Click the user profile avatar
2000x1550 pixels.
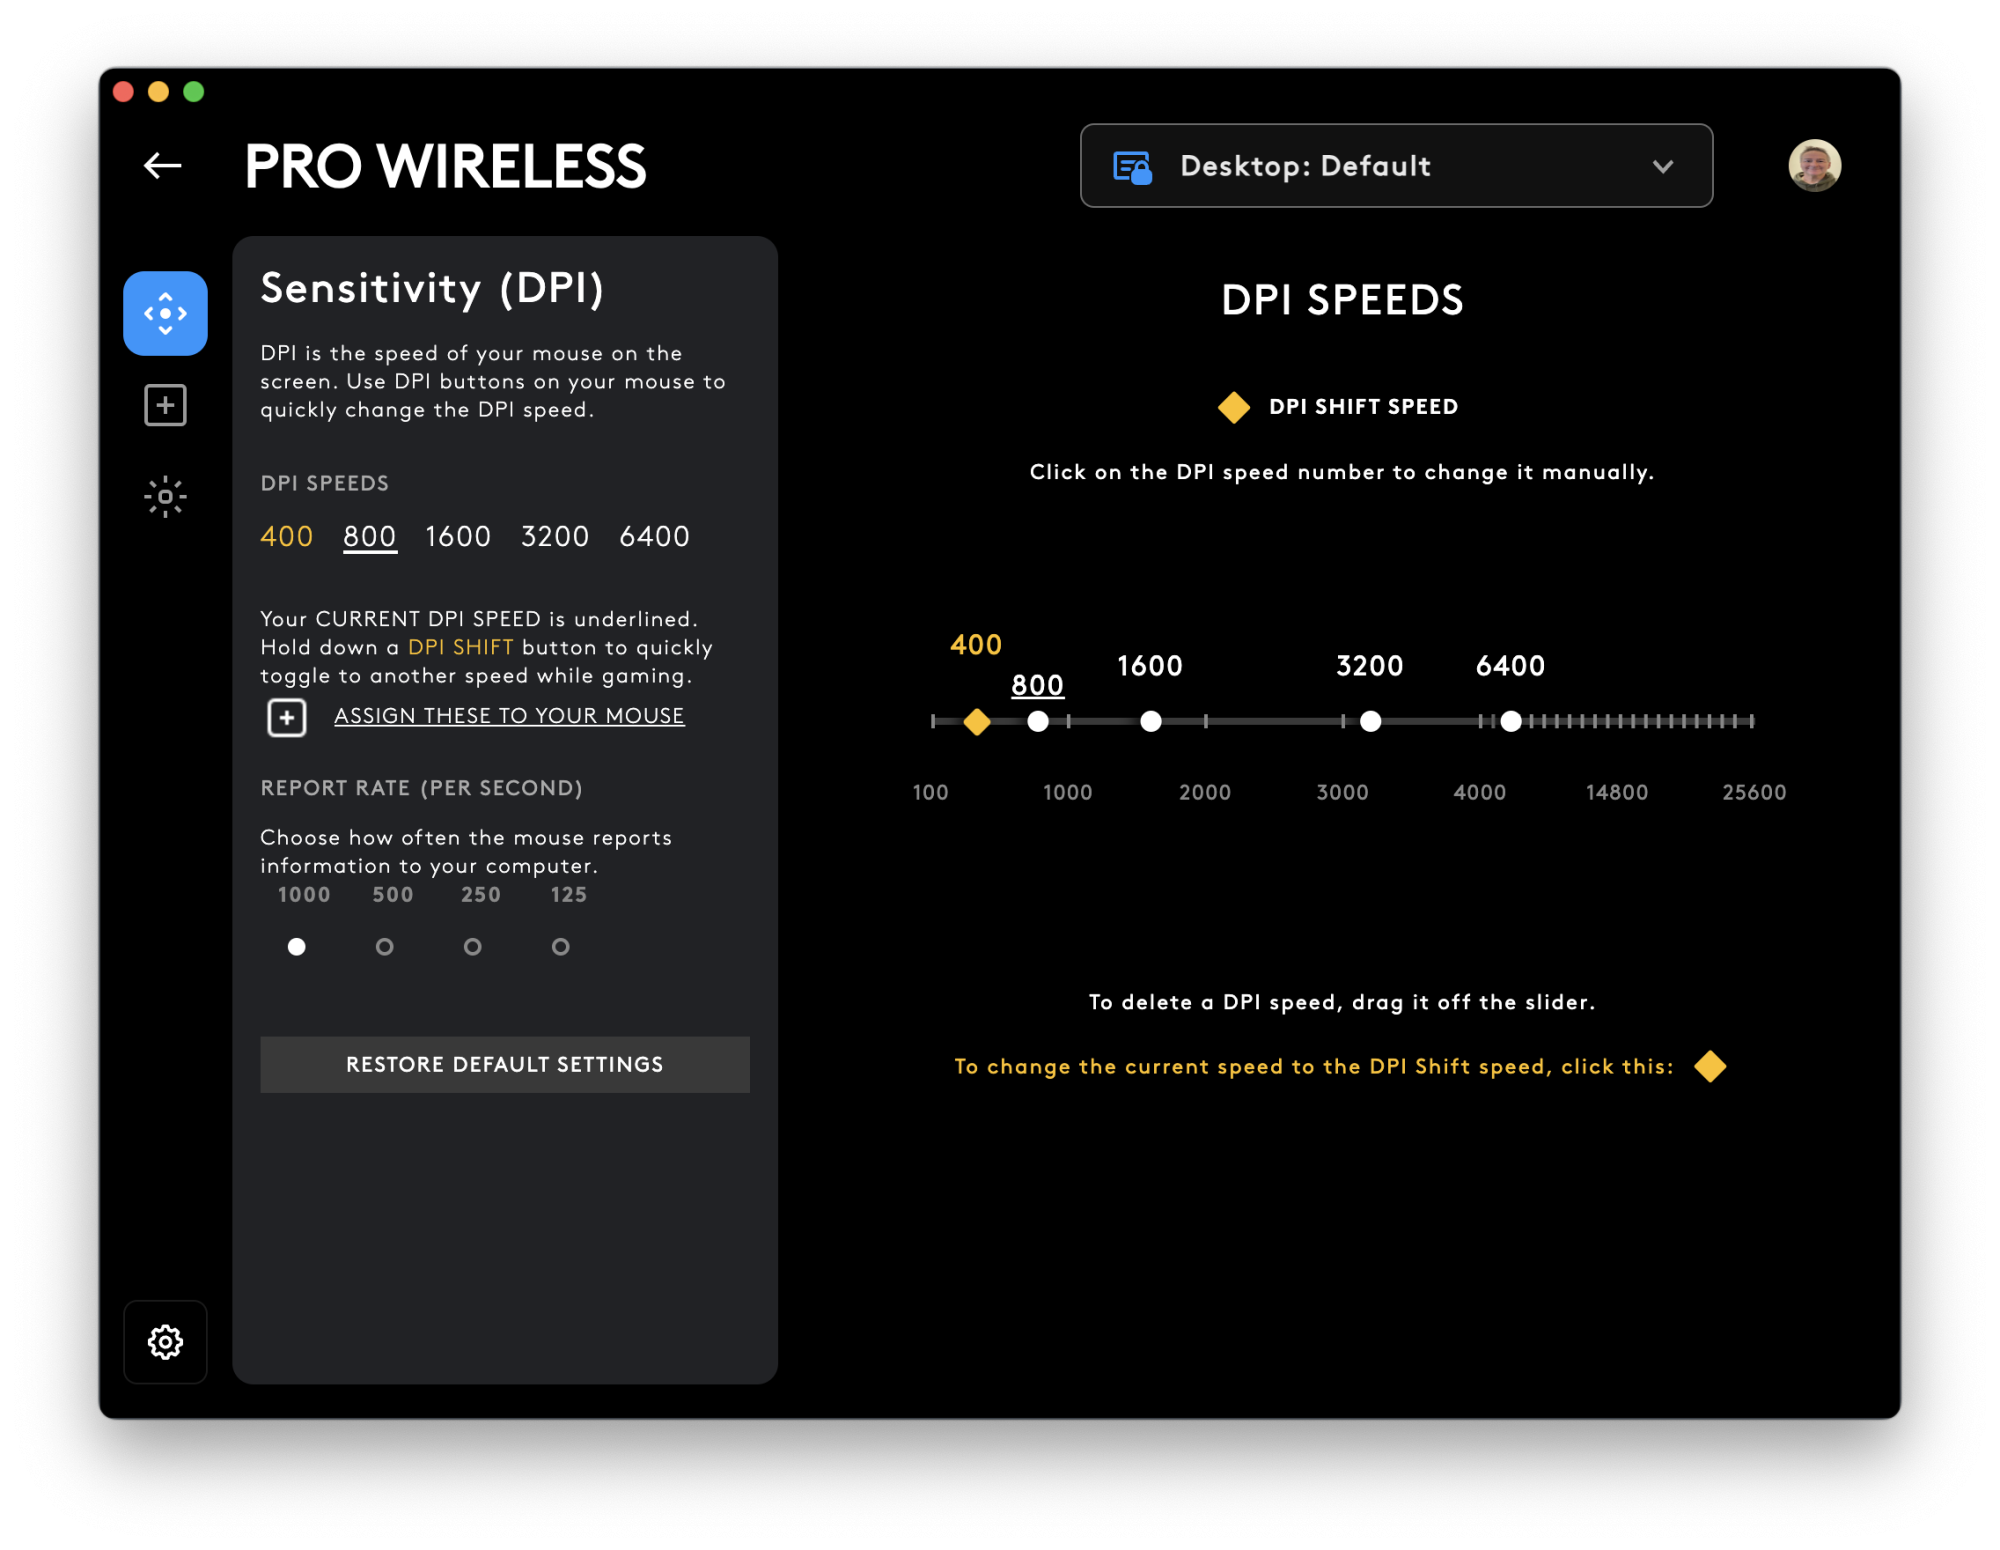(x=1814, y=166)
